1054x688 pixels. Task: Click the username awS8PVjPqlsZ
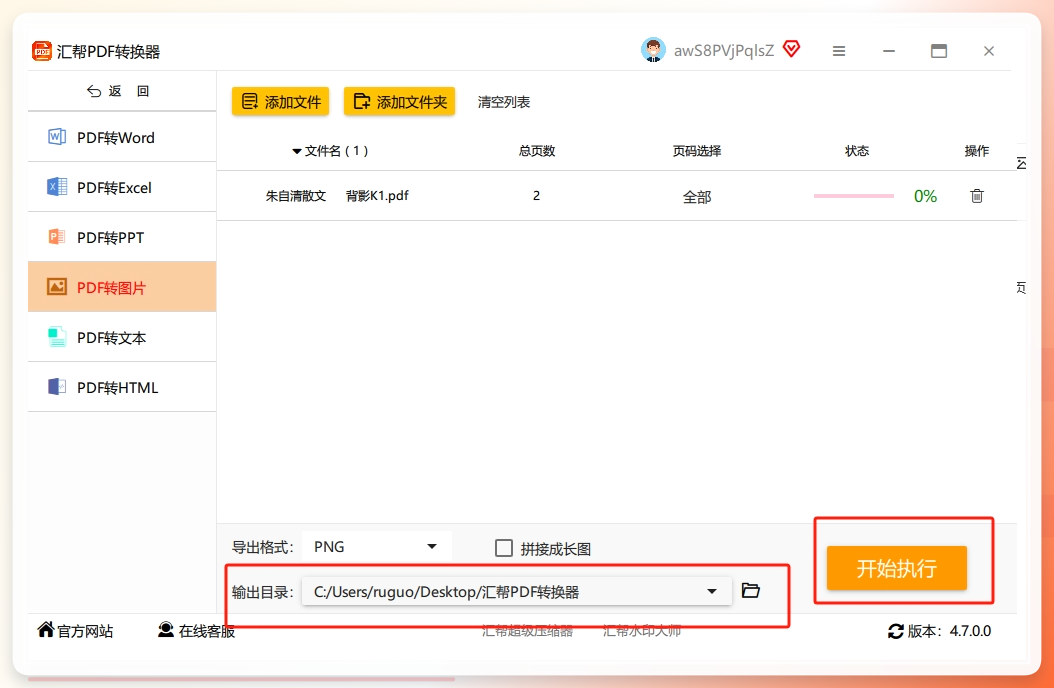coord(724,50)
